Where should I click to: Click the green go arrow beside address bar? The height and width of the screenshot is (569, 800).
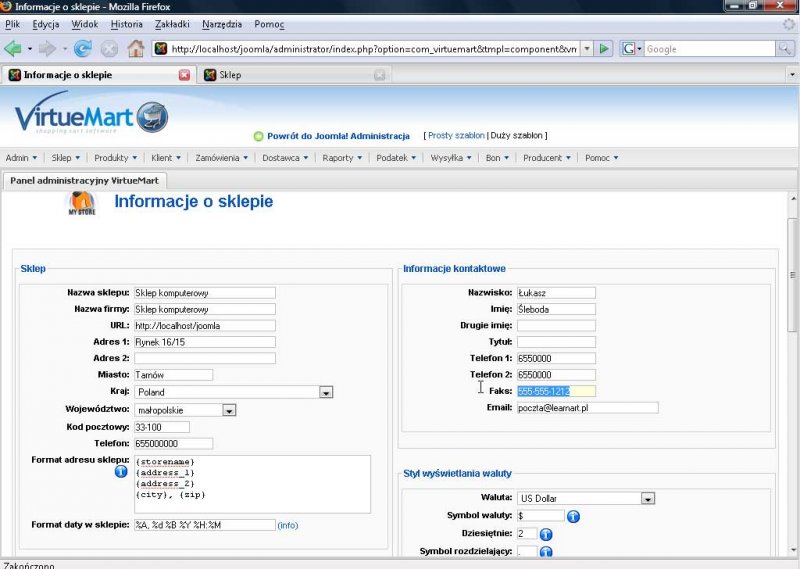point(605,48)
